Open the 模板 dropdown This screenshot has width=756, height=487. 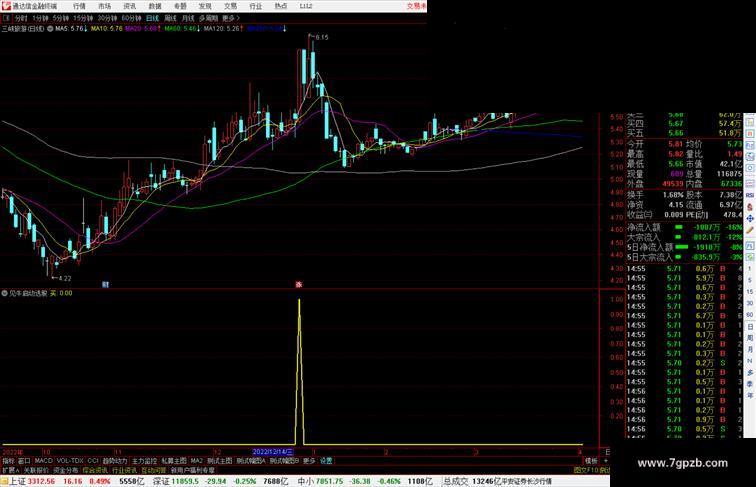coord(591,461)
